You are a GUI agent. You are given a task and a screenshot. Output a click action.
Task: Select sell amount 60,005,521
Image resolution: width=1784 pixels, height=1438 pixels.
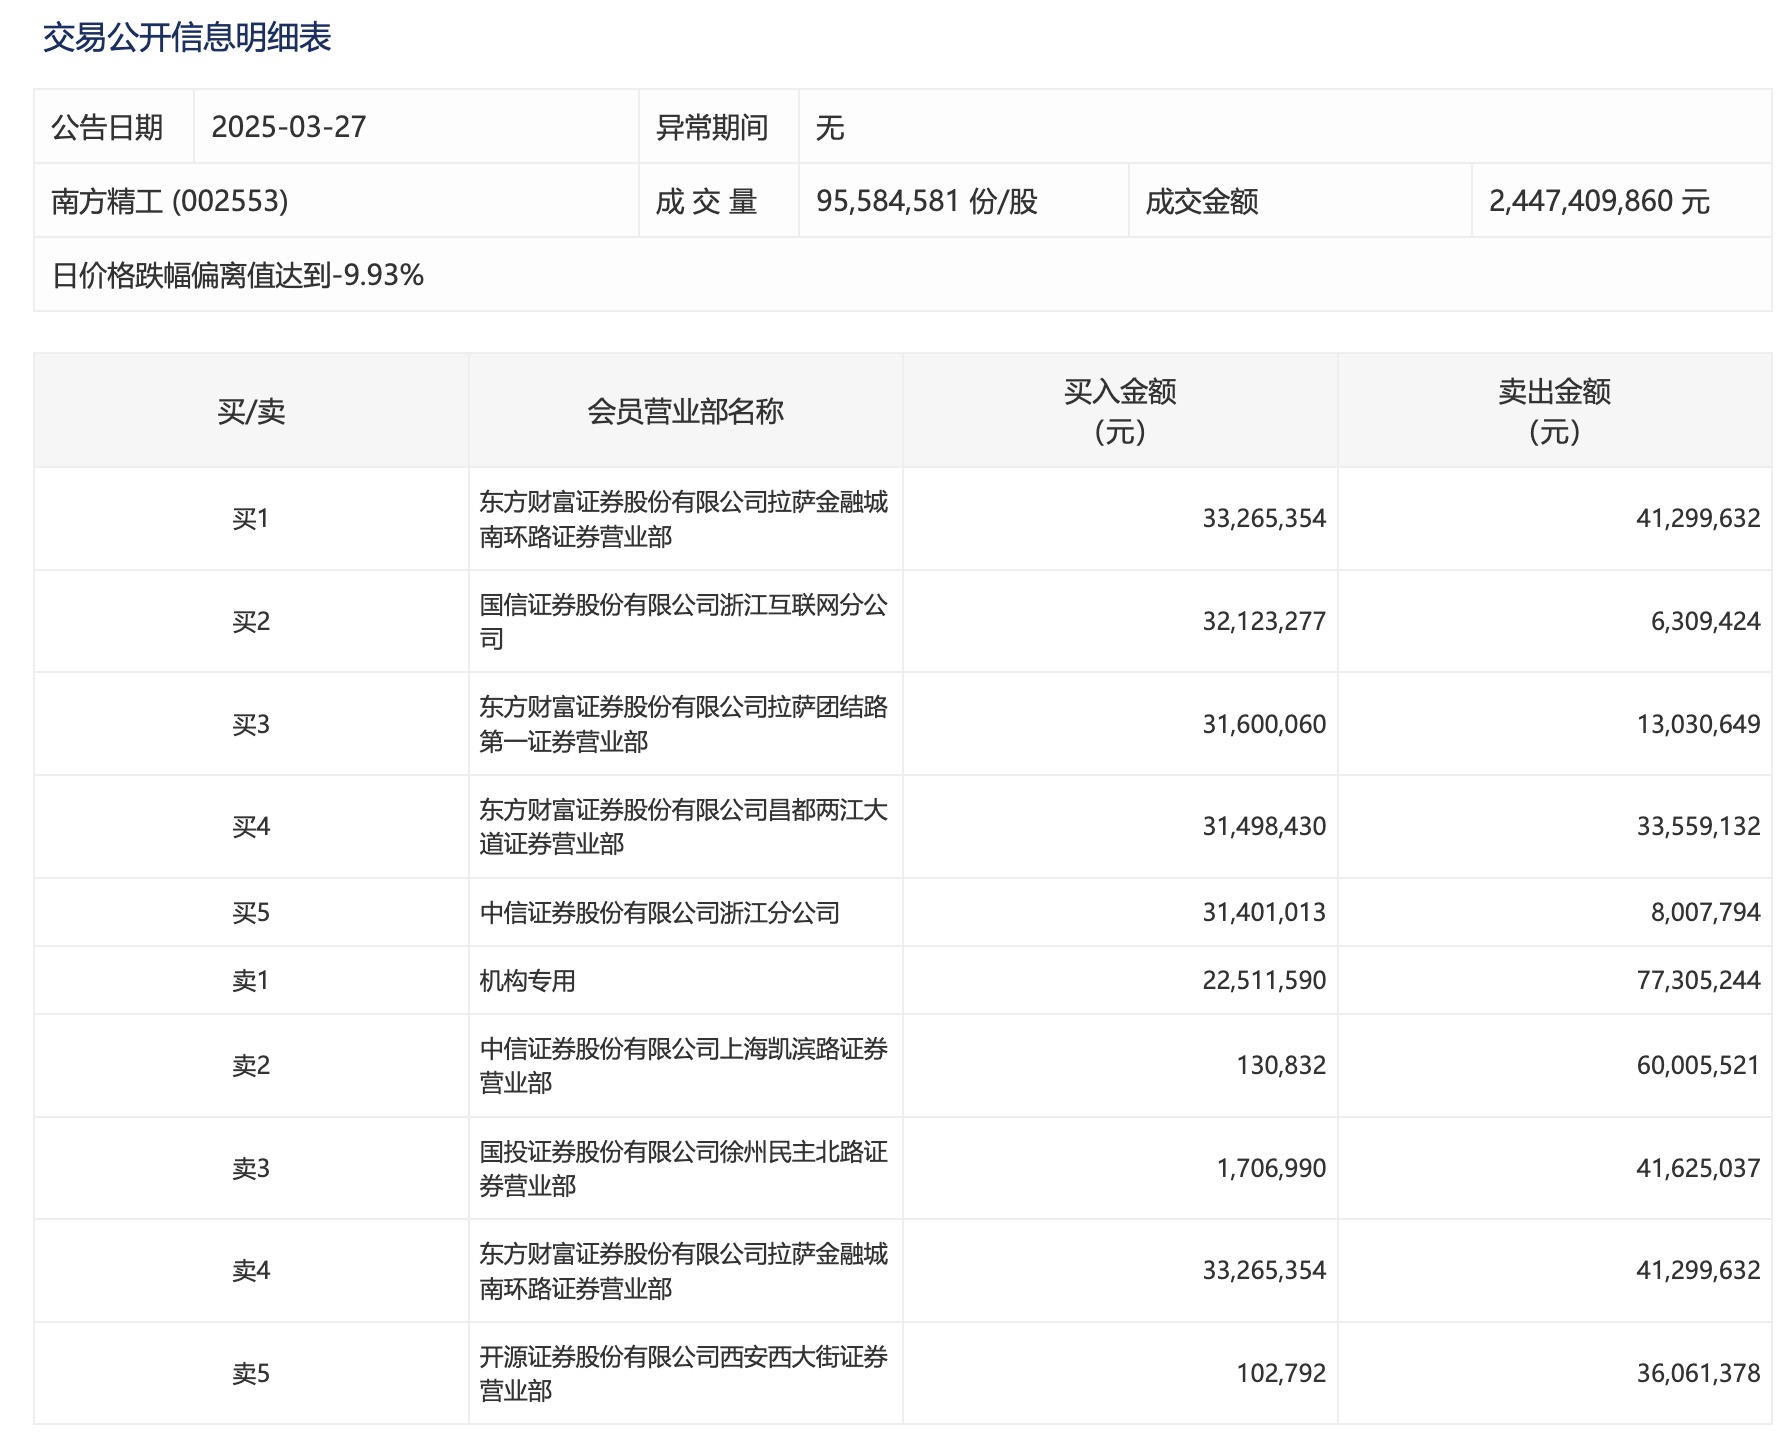point(1698,1065)
